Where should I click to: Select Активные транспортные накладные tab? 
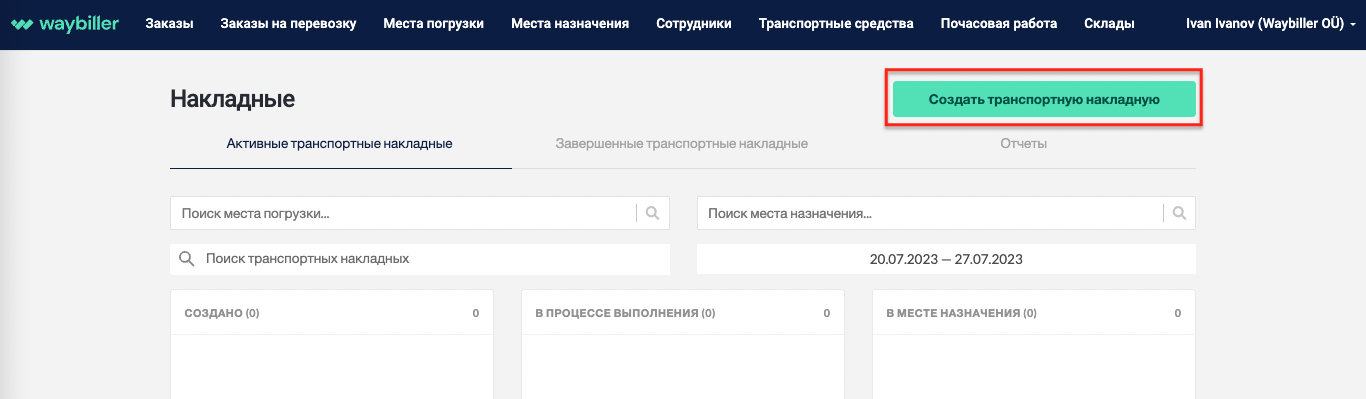point(340,144)
